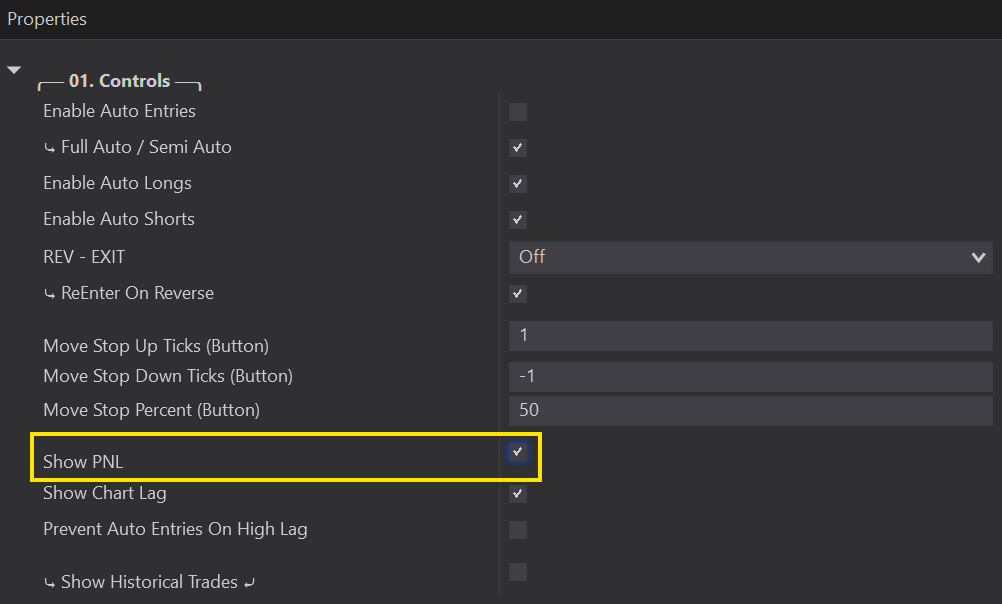Image resolution: width=1002 pixels, height=604 pixels.
Task: Click the indent arrow icon before ReEnter On Reverse
Action: [50, 294]
